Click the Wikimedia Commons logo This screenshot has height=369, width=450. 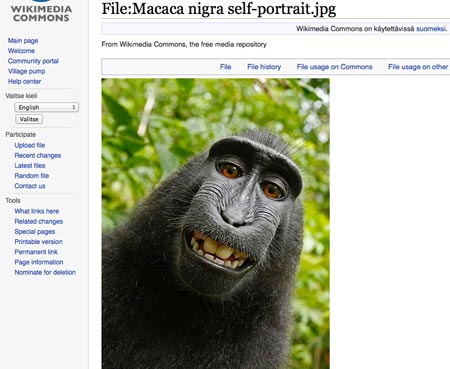click(41, 12)
